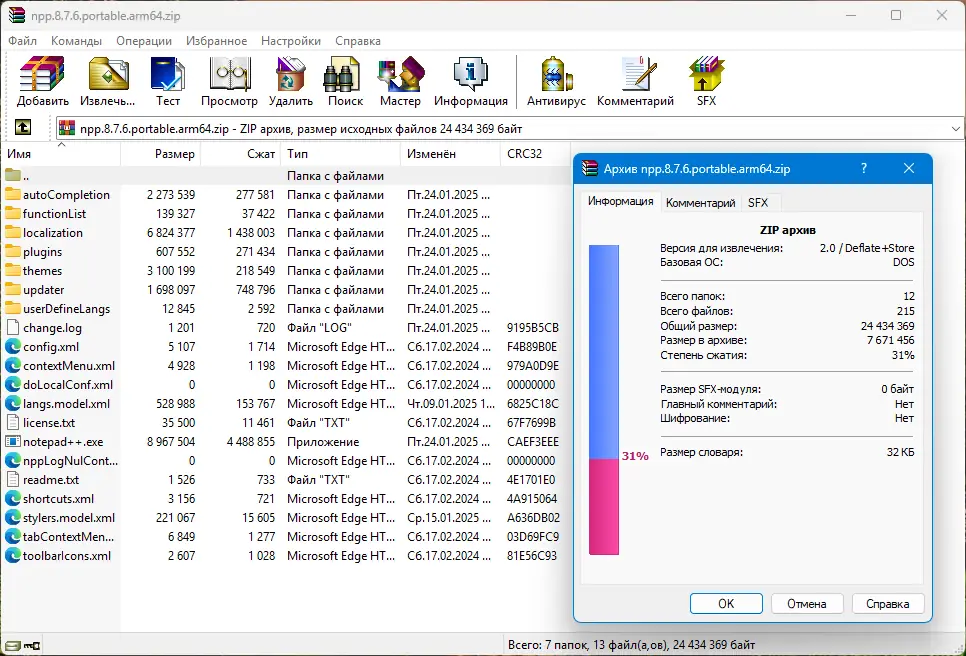Select the Информация dialog tab
This screenshot has height=656, width=966.
point(620,201)
